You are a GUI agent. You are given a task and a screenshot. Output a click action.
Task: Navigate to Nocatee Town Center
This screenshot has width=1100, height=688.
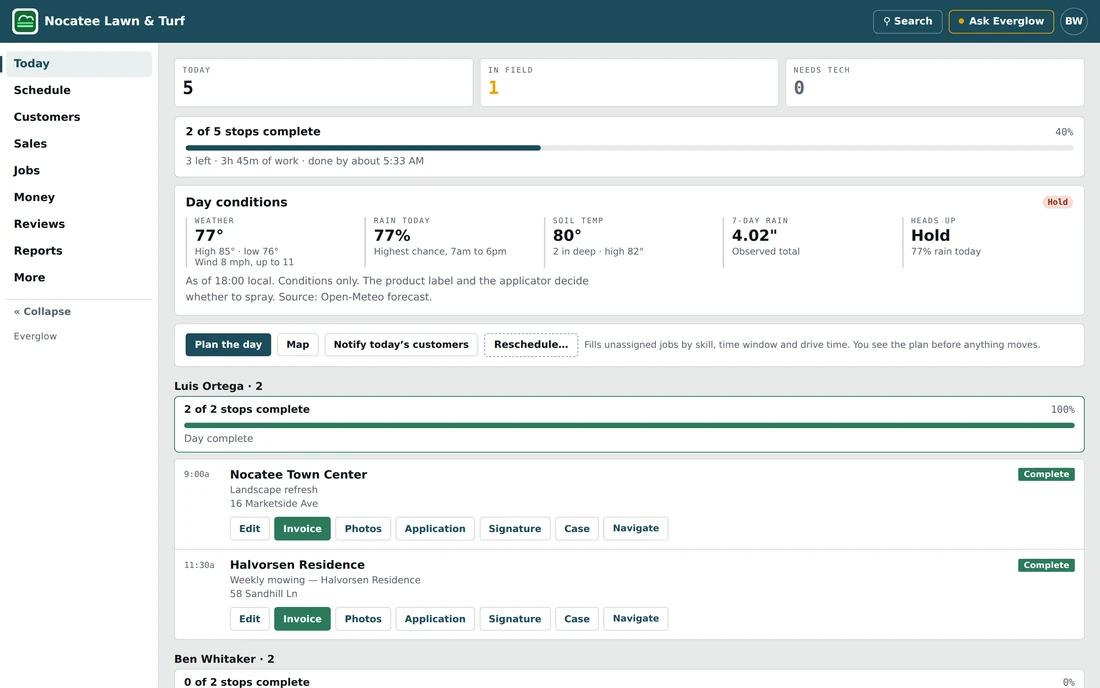pyautogui.click(x=636, y=528)
